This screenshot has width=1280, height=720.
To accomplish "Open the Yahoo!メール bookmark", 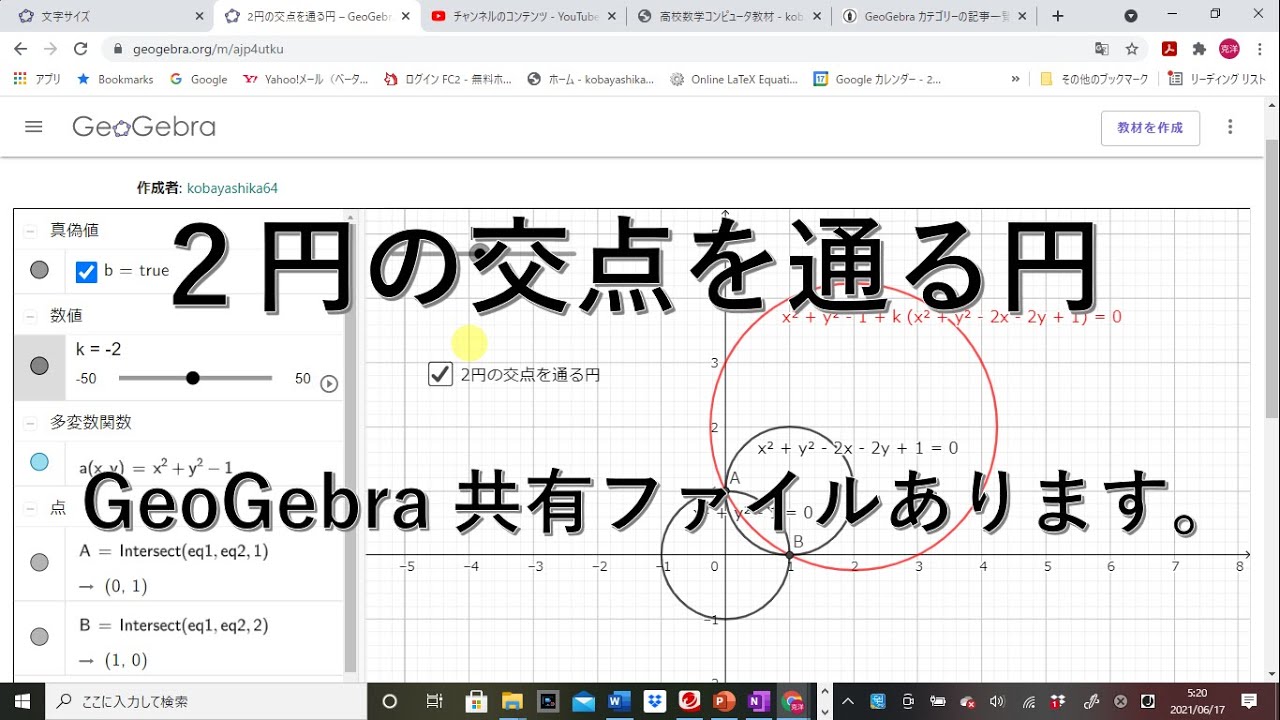I will click(x=306, y=79).
